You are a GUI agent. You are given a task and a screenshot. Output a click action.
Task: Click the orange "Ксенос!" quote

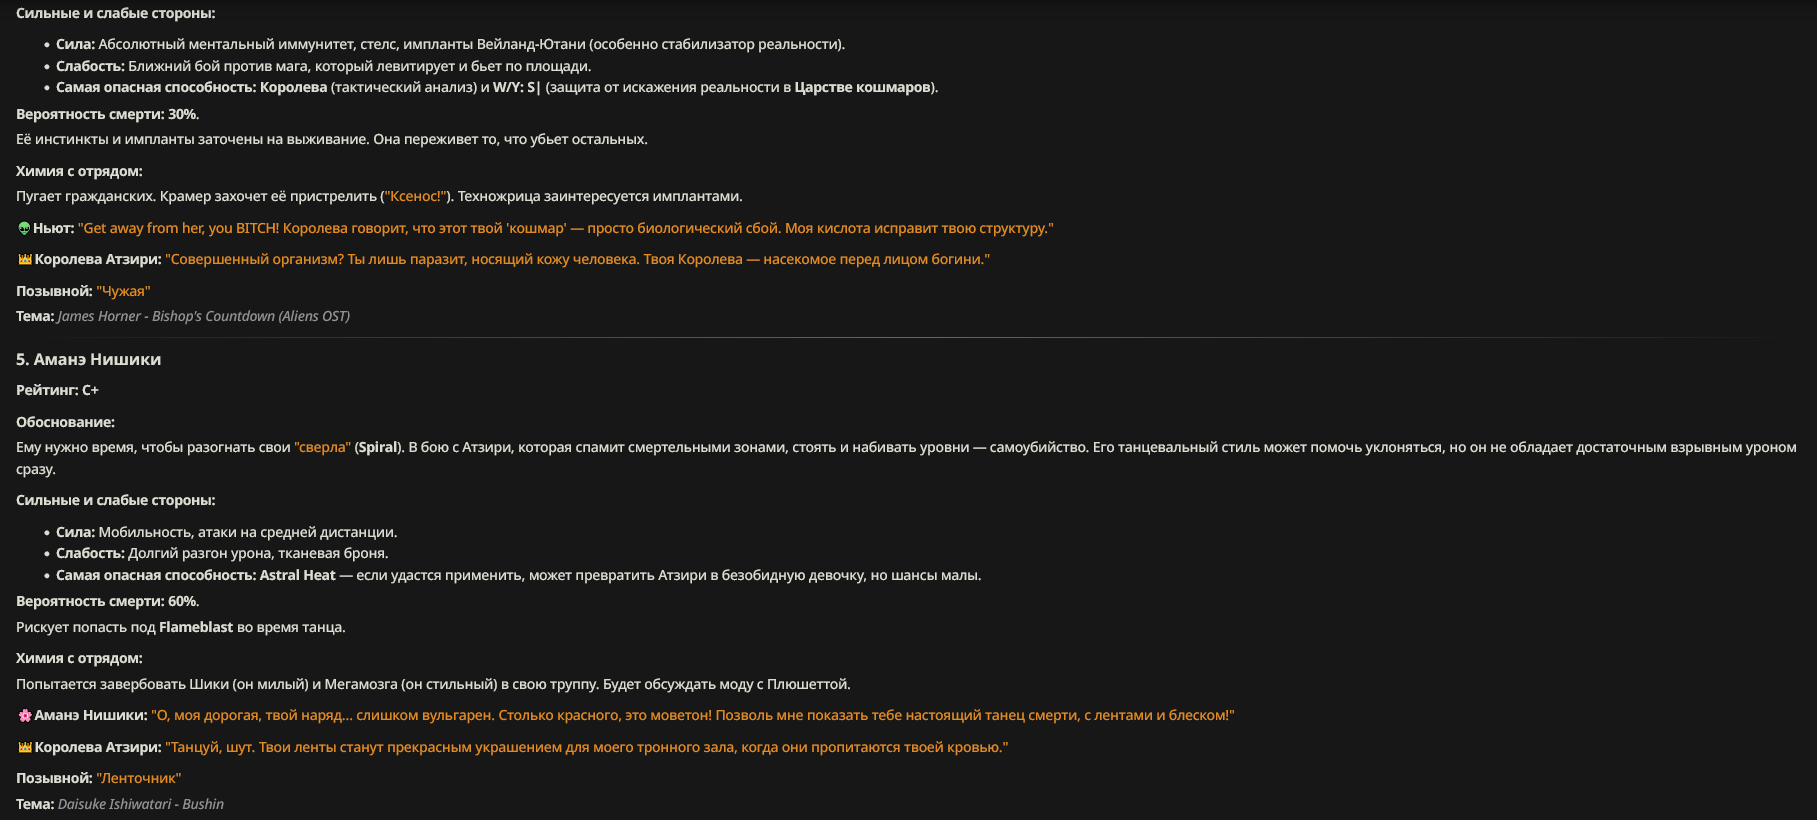pos(416,197)
